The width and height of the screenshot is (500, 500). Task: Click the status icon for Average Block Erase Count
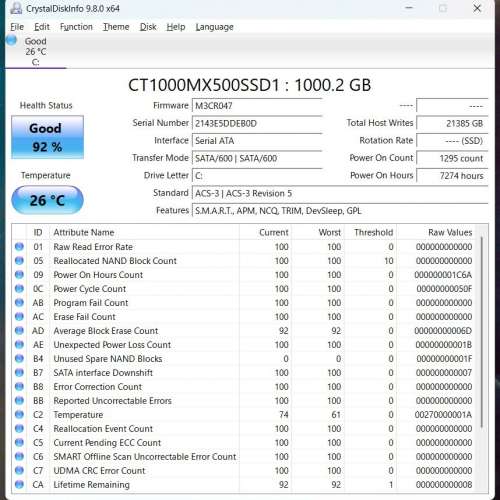pos(19,331)
